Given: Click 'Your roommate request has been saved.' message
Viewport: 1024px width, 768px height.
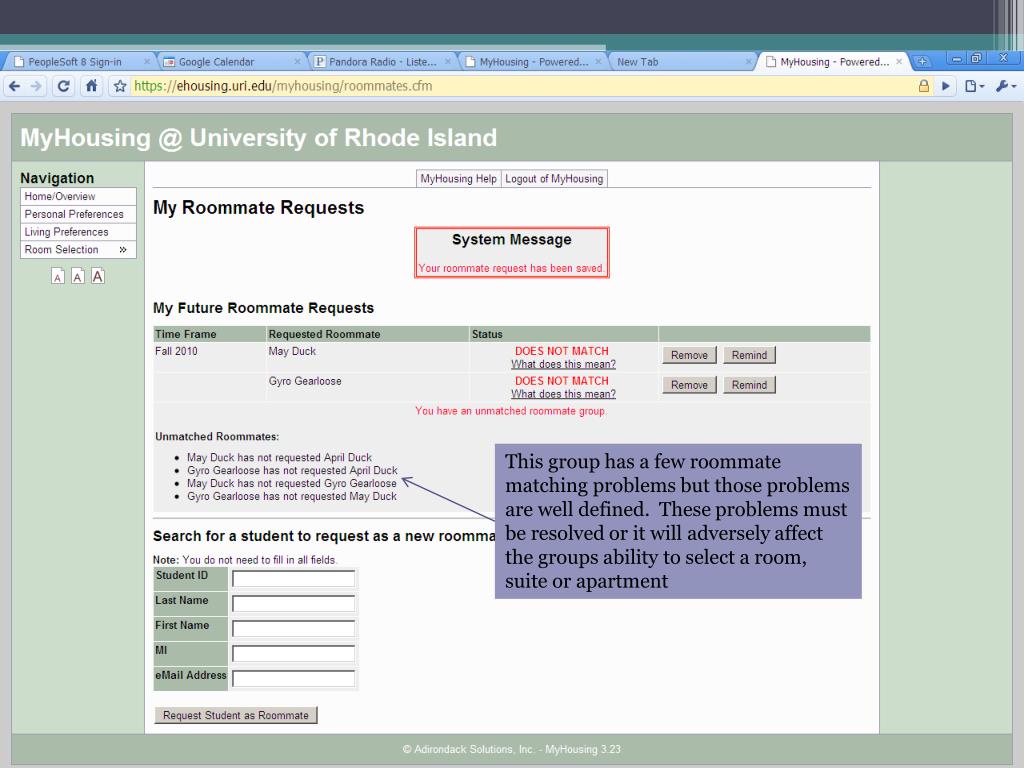Looking at the screenshot, I should coord(511,268).
